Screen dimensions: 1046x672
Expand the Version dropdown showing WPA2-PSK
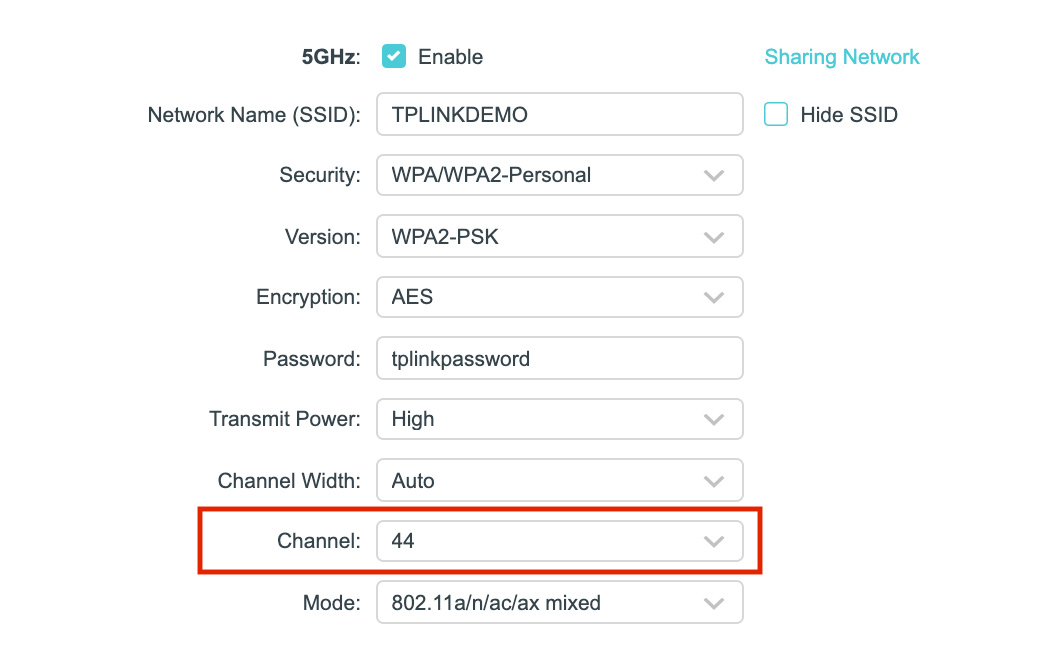coord(559,237)
